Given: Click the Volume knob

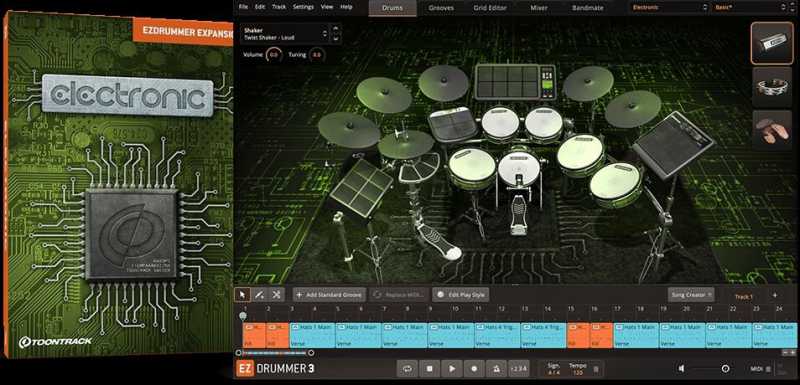Looking at the screenshot, I should point(274,55).
